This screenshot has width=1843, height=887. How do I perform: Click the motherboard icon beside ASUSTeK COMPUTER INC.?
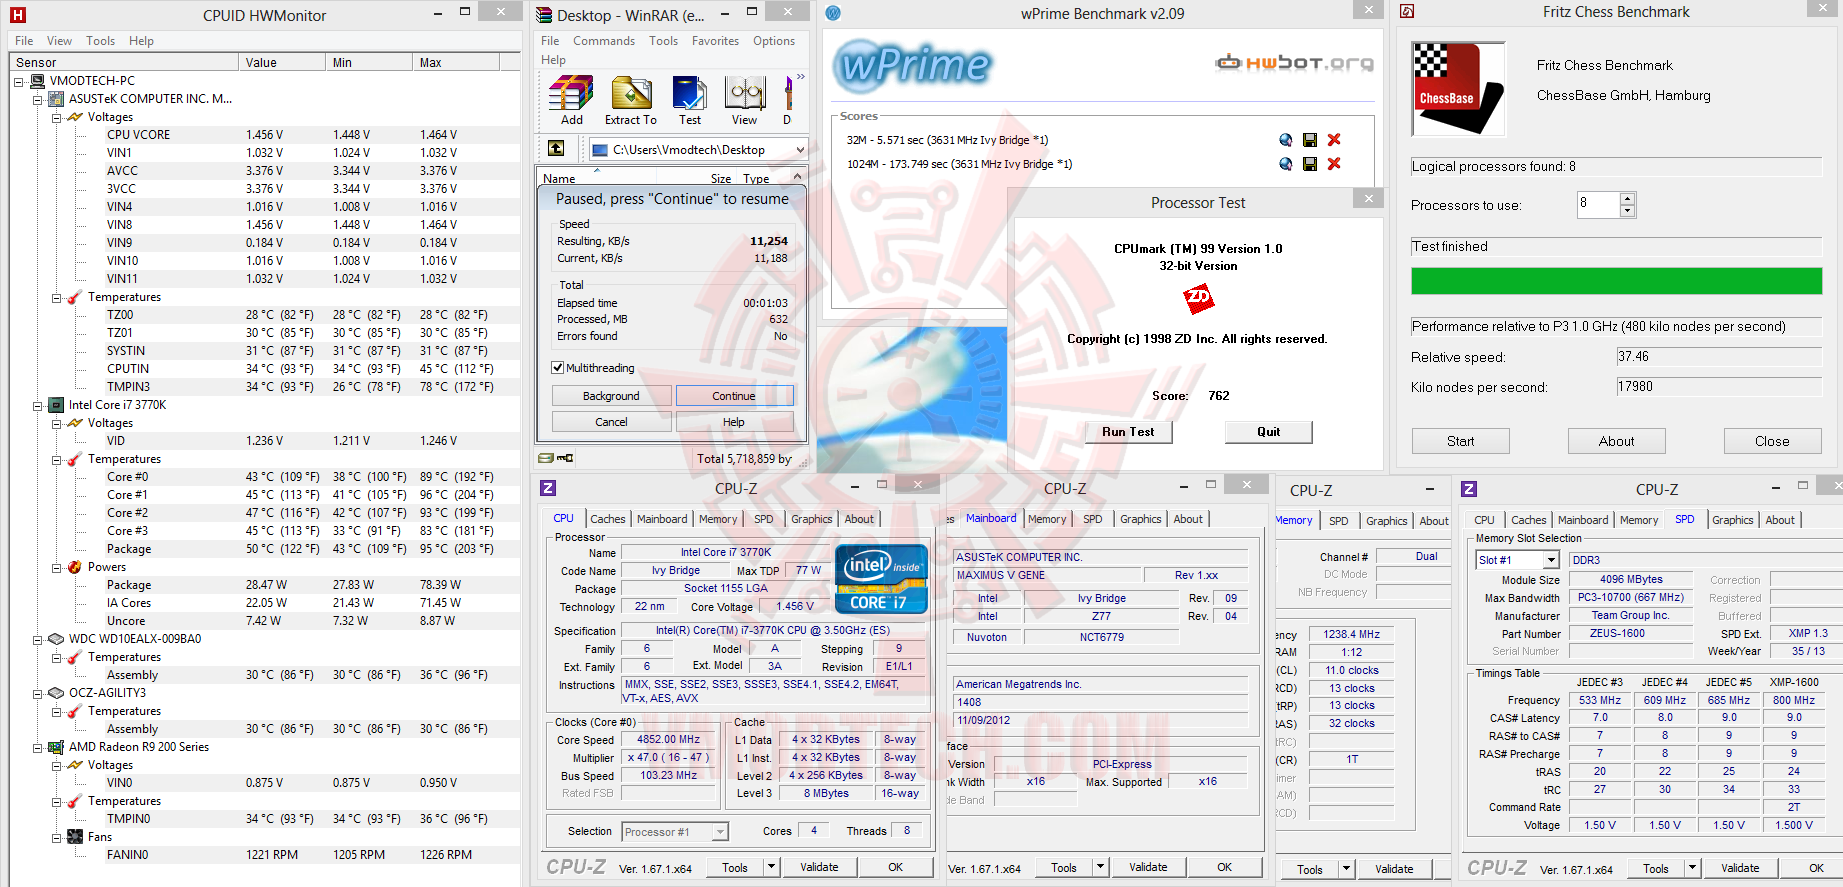[x=56, y=99]
